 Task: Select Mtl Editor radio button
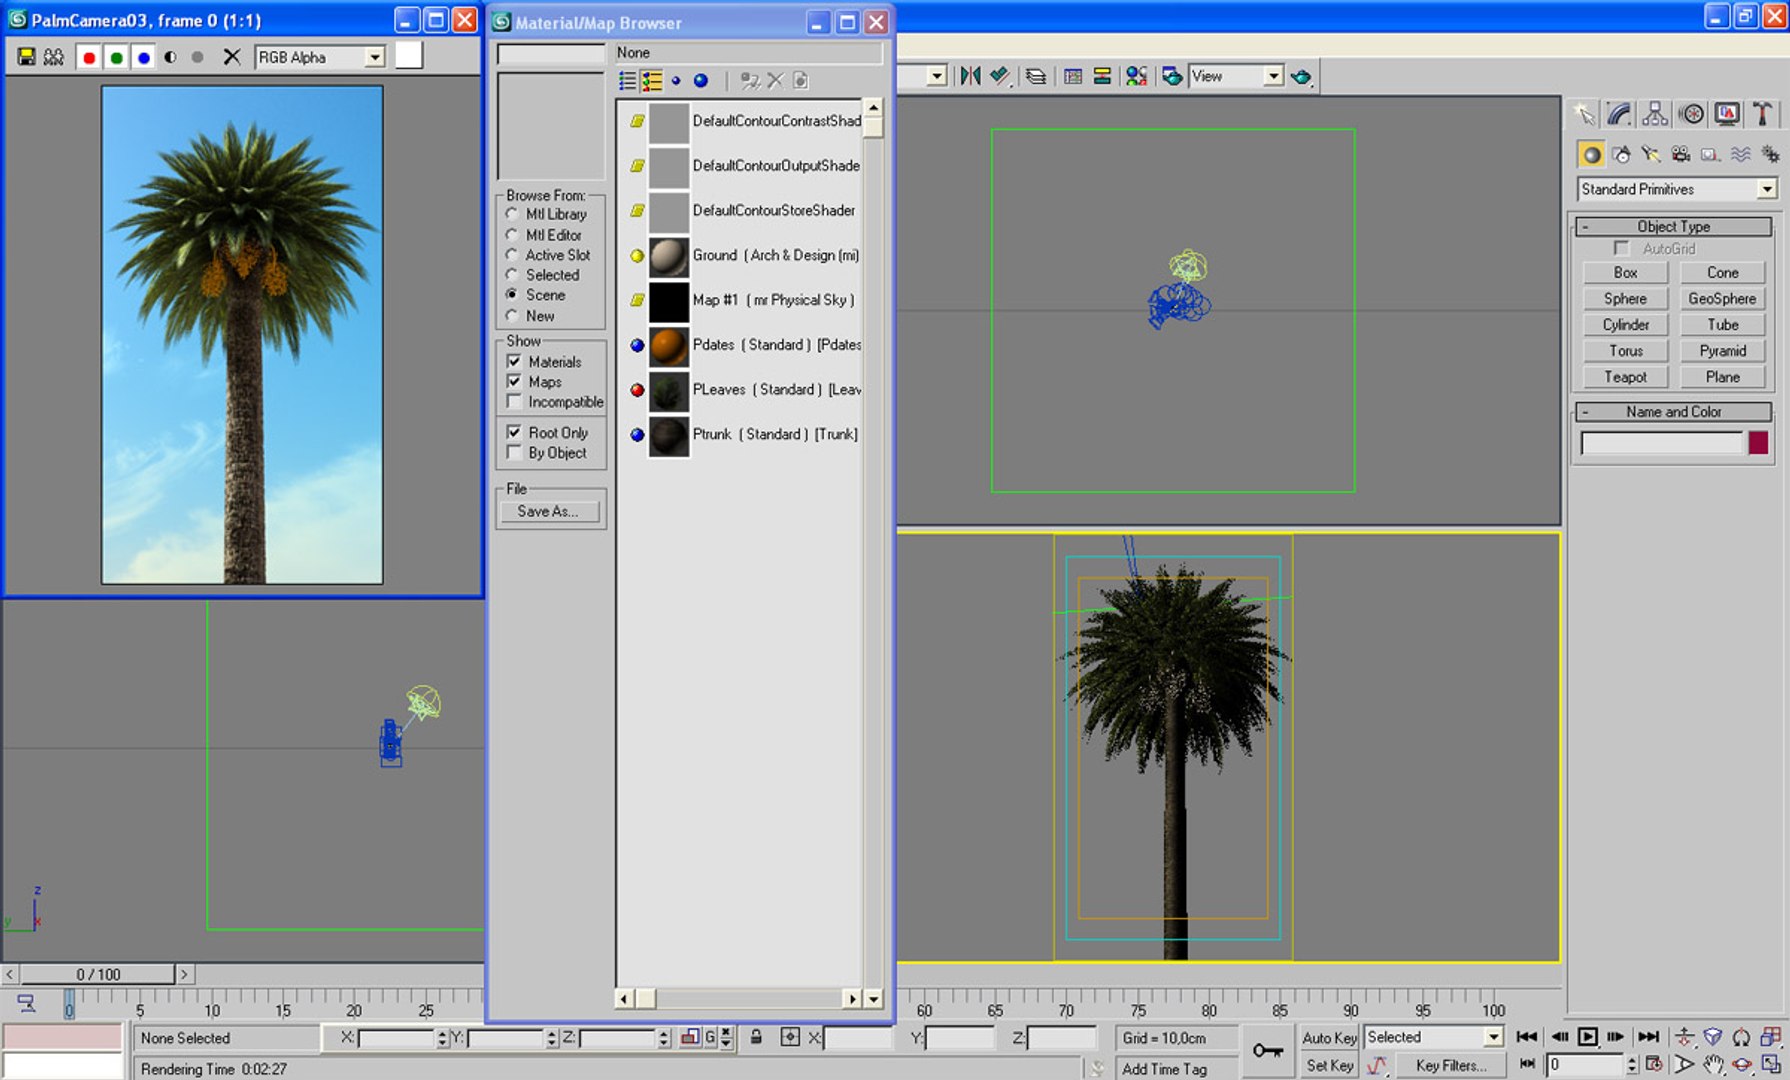544,235
